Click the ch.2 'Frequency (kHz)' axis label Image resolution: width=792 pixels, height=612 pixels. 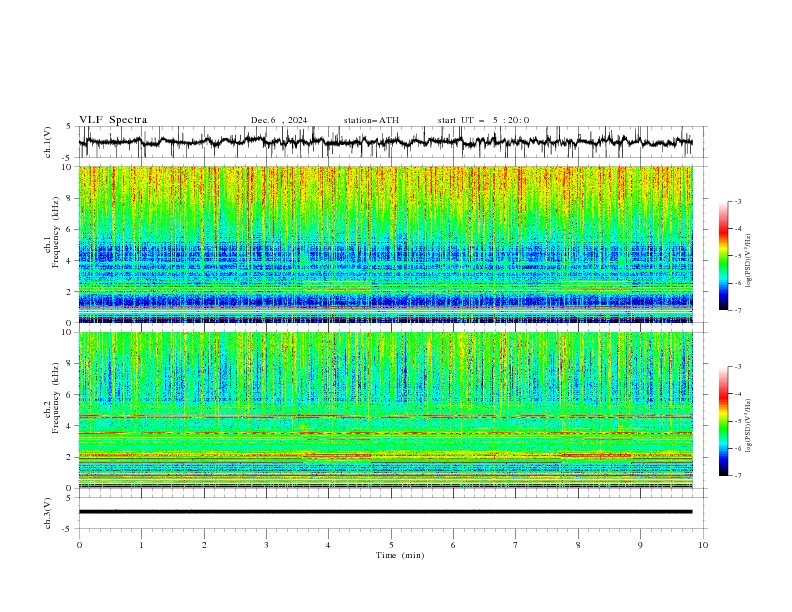point(56,398)
